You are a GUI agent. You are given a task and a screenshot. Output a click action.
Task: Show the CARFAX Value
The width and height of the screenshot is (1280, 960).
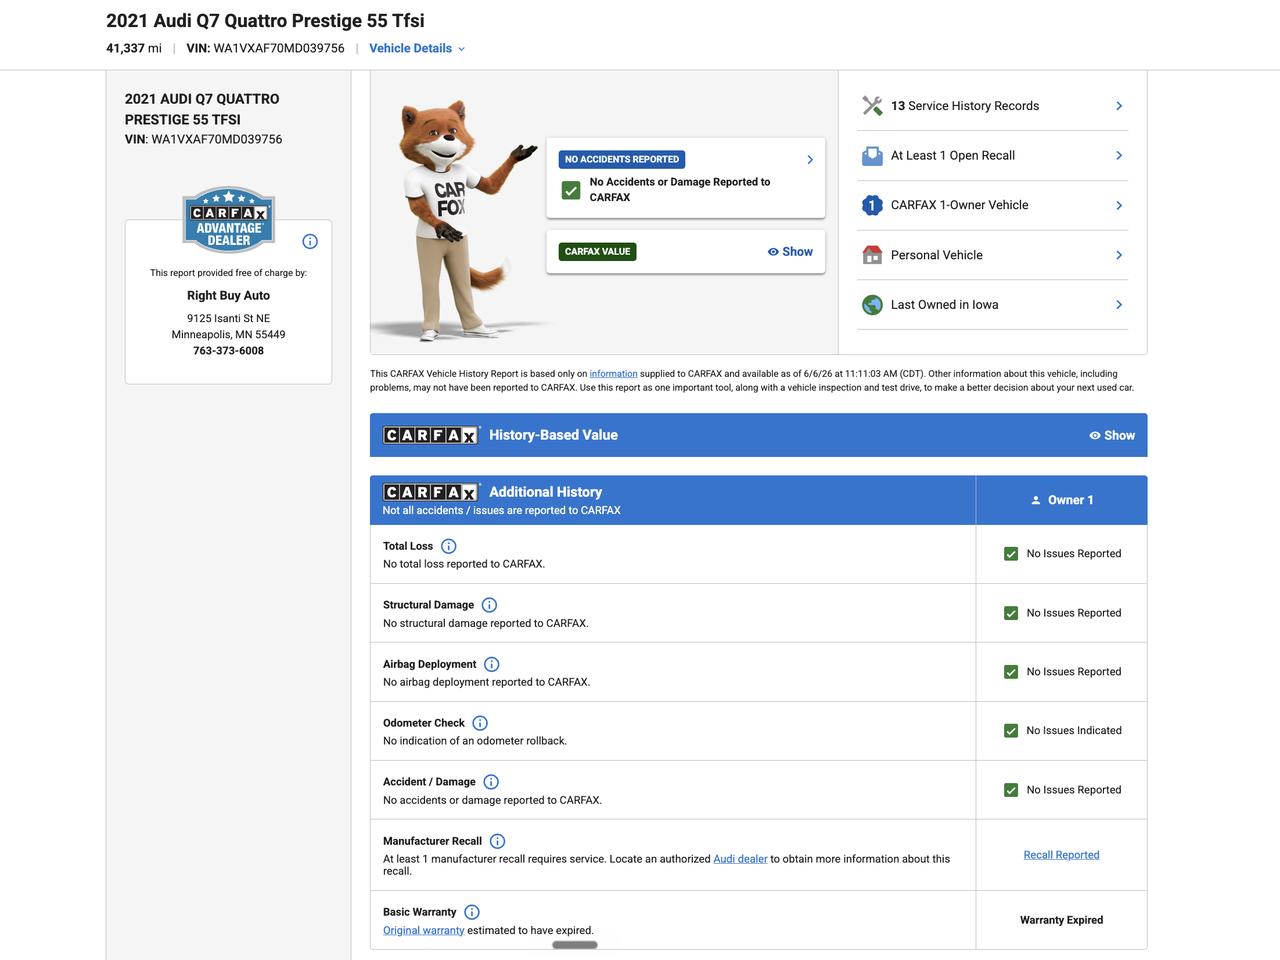click(790, 252)
